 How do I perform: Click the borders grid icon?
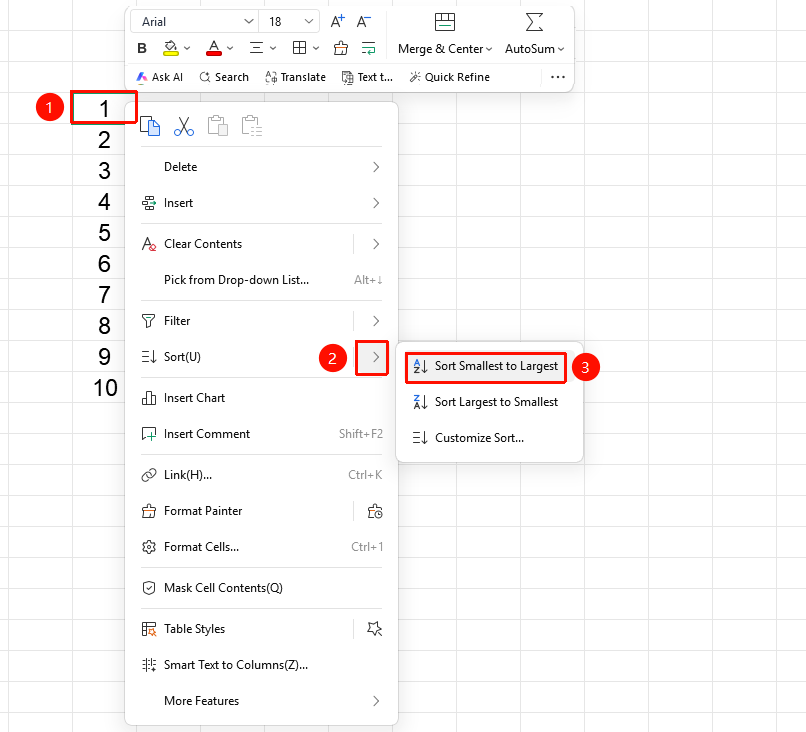(299, 48)
